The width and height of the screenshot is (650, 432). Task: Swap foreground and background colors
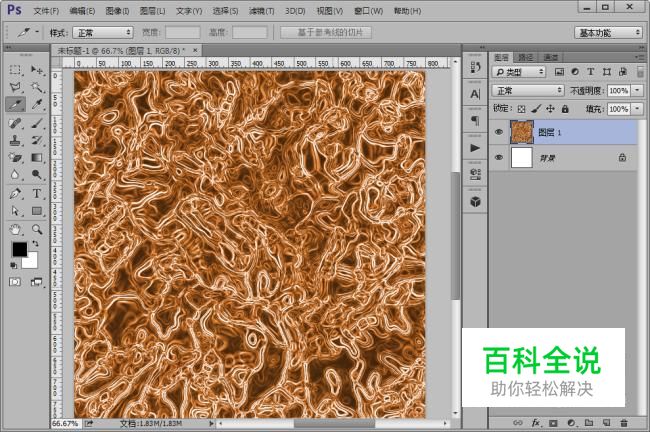tap(35, 244)
